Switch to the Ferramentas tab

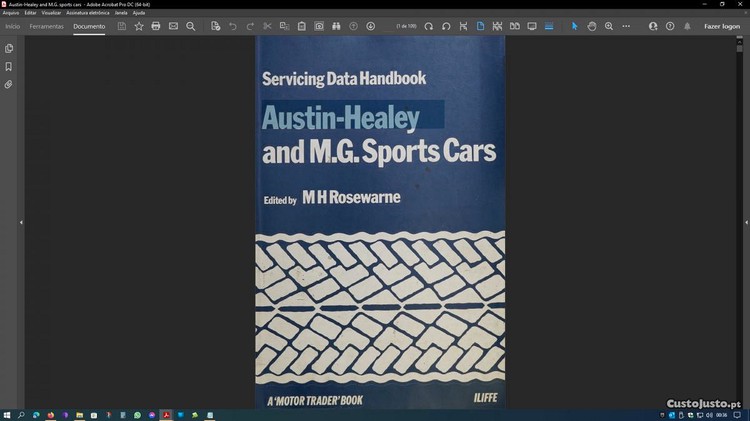(x=46, y=26)
